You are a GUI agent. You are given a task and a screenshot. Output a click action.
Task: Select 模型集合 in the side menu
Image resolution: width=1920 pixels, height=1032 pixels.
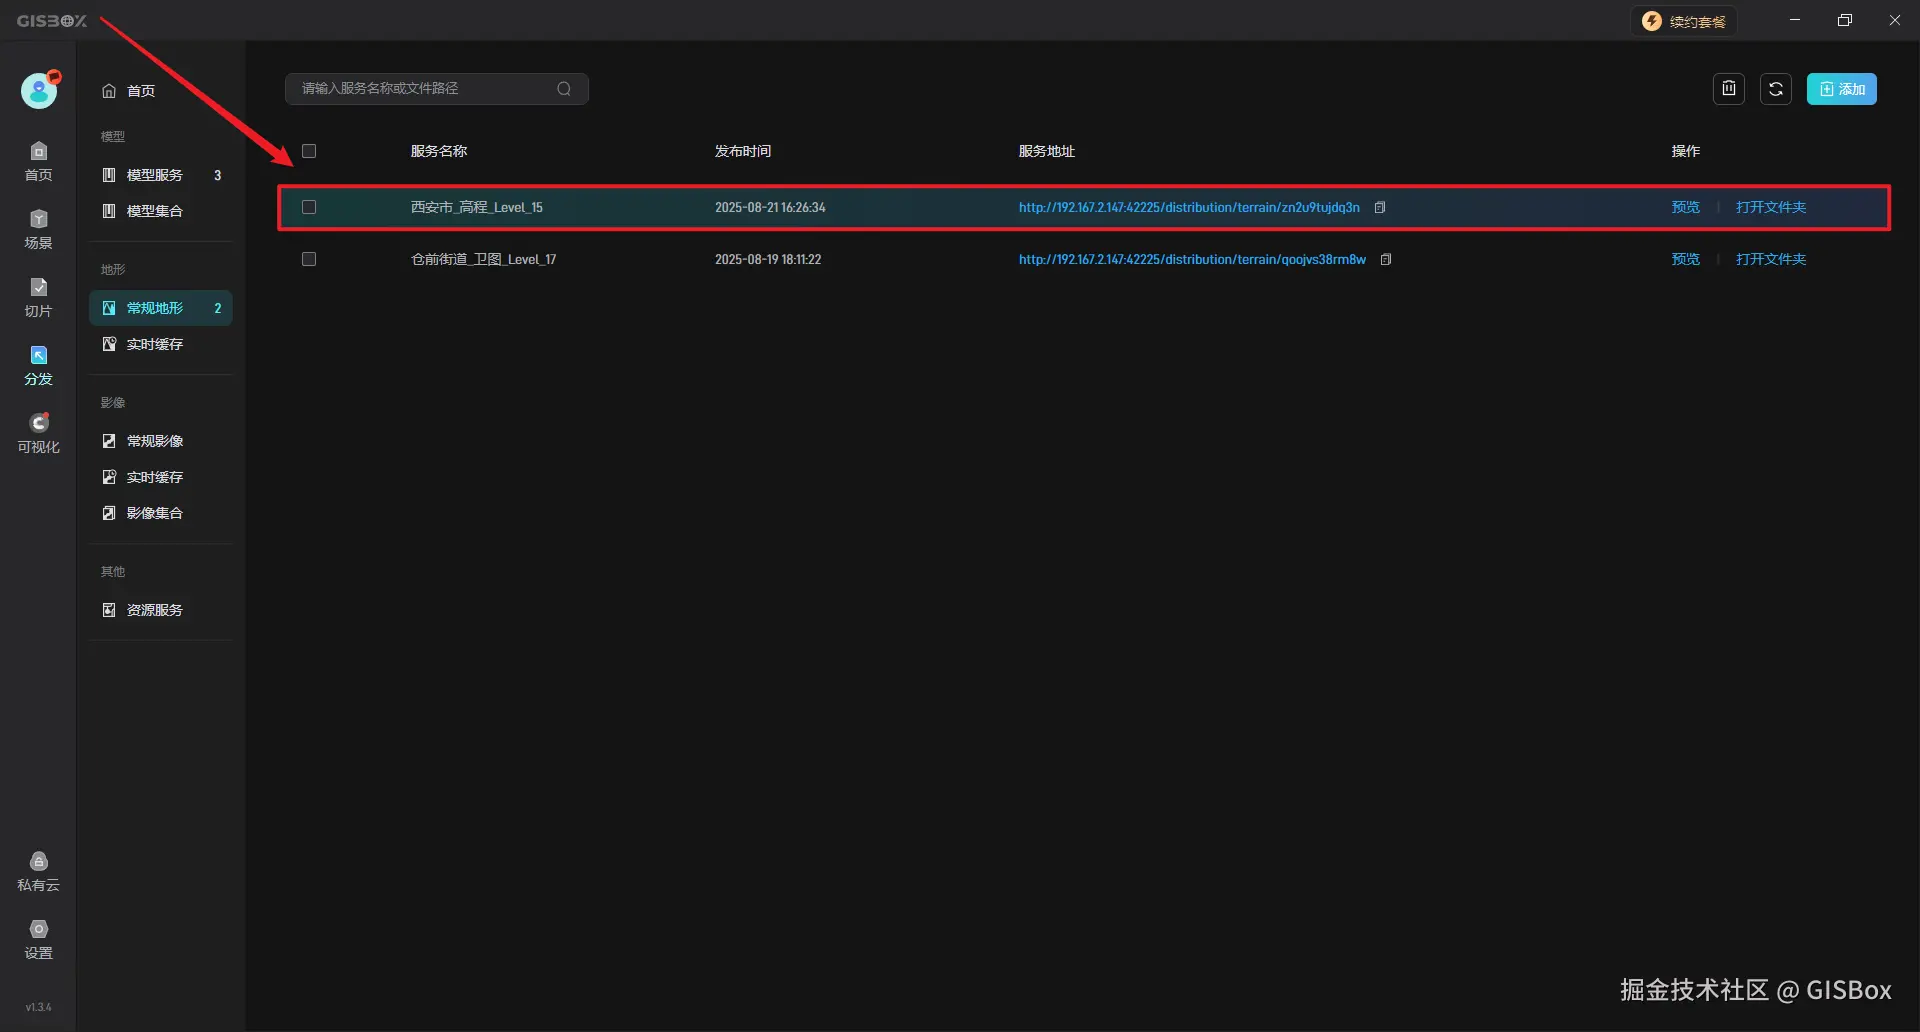coord(160,211)
